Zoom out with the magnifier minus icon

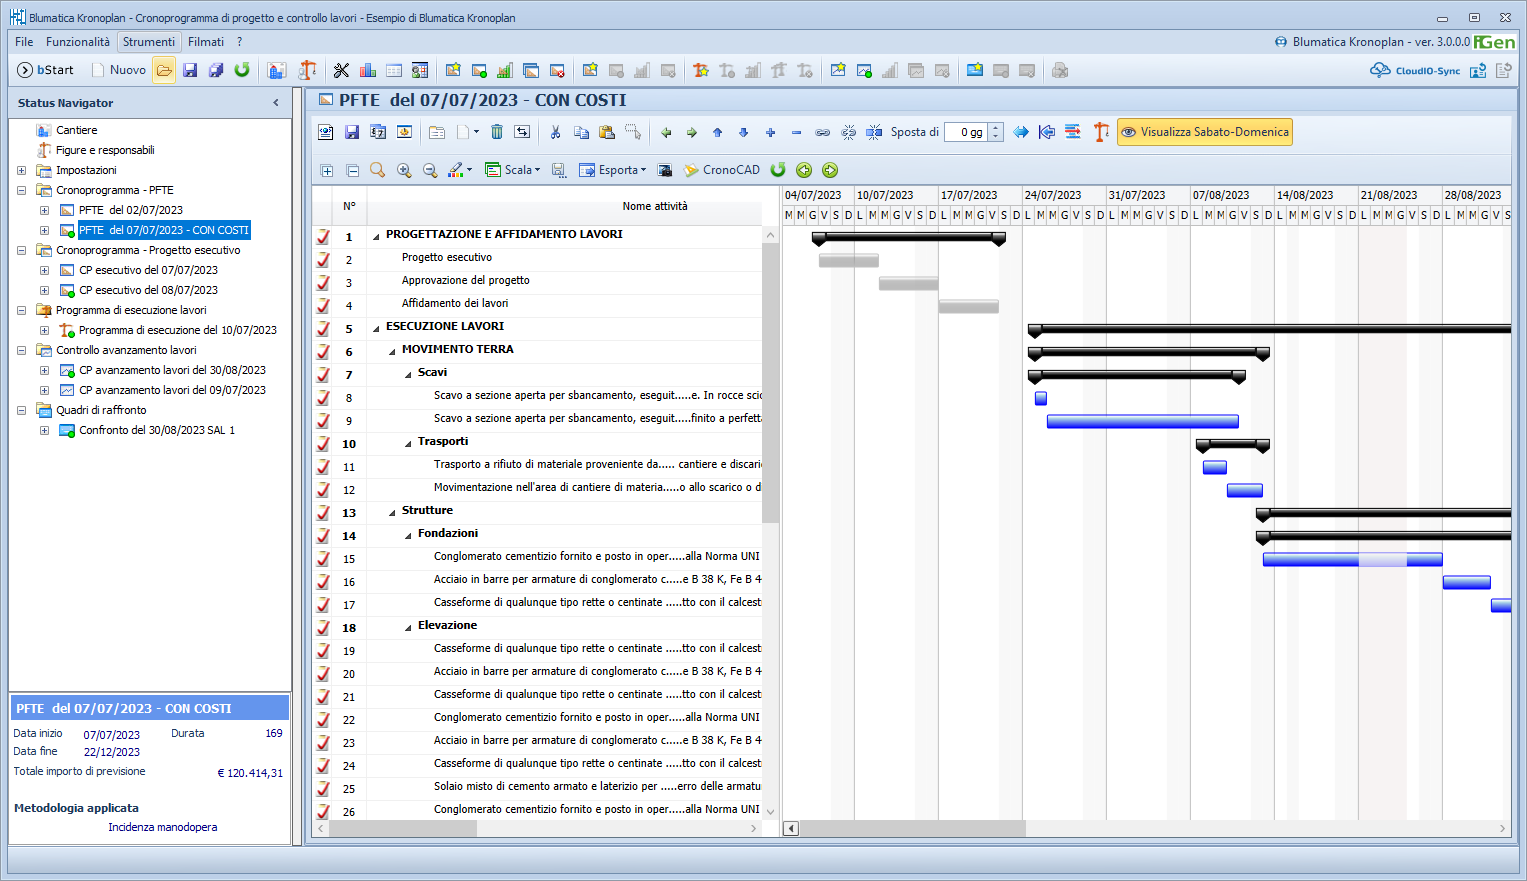(430, 170)
